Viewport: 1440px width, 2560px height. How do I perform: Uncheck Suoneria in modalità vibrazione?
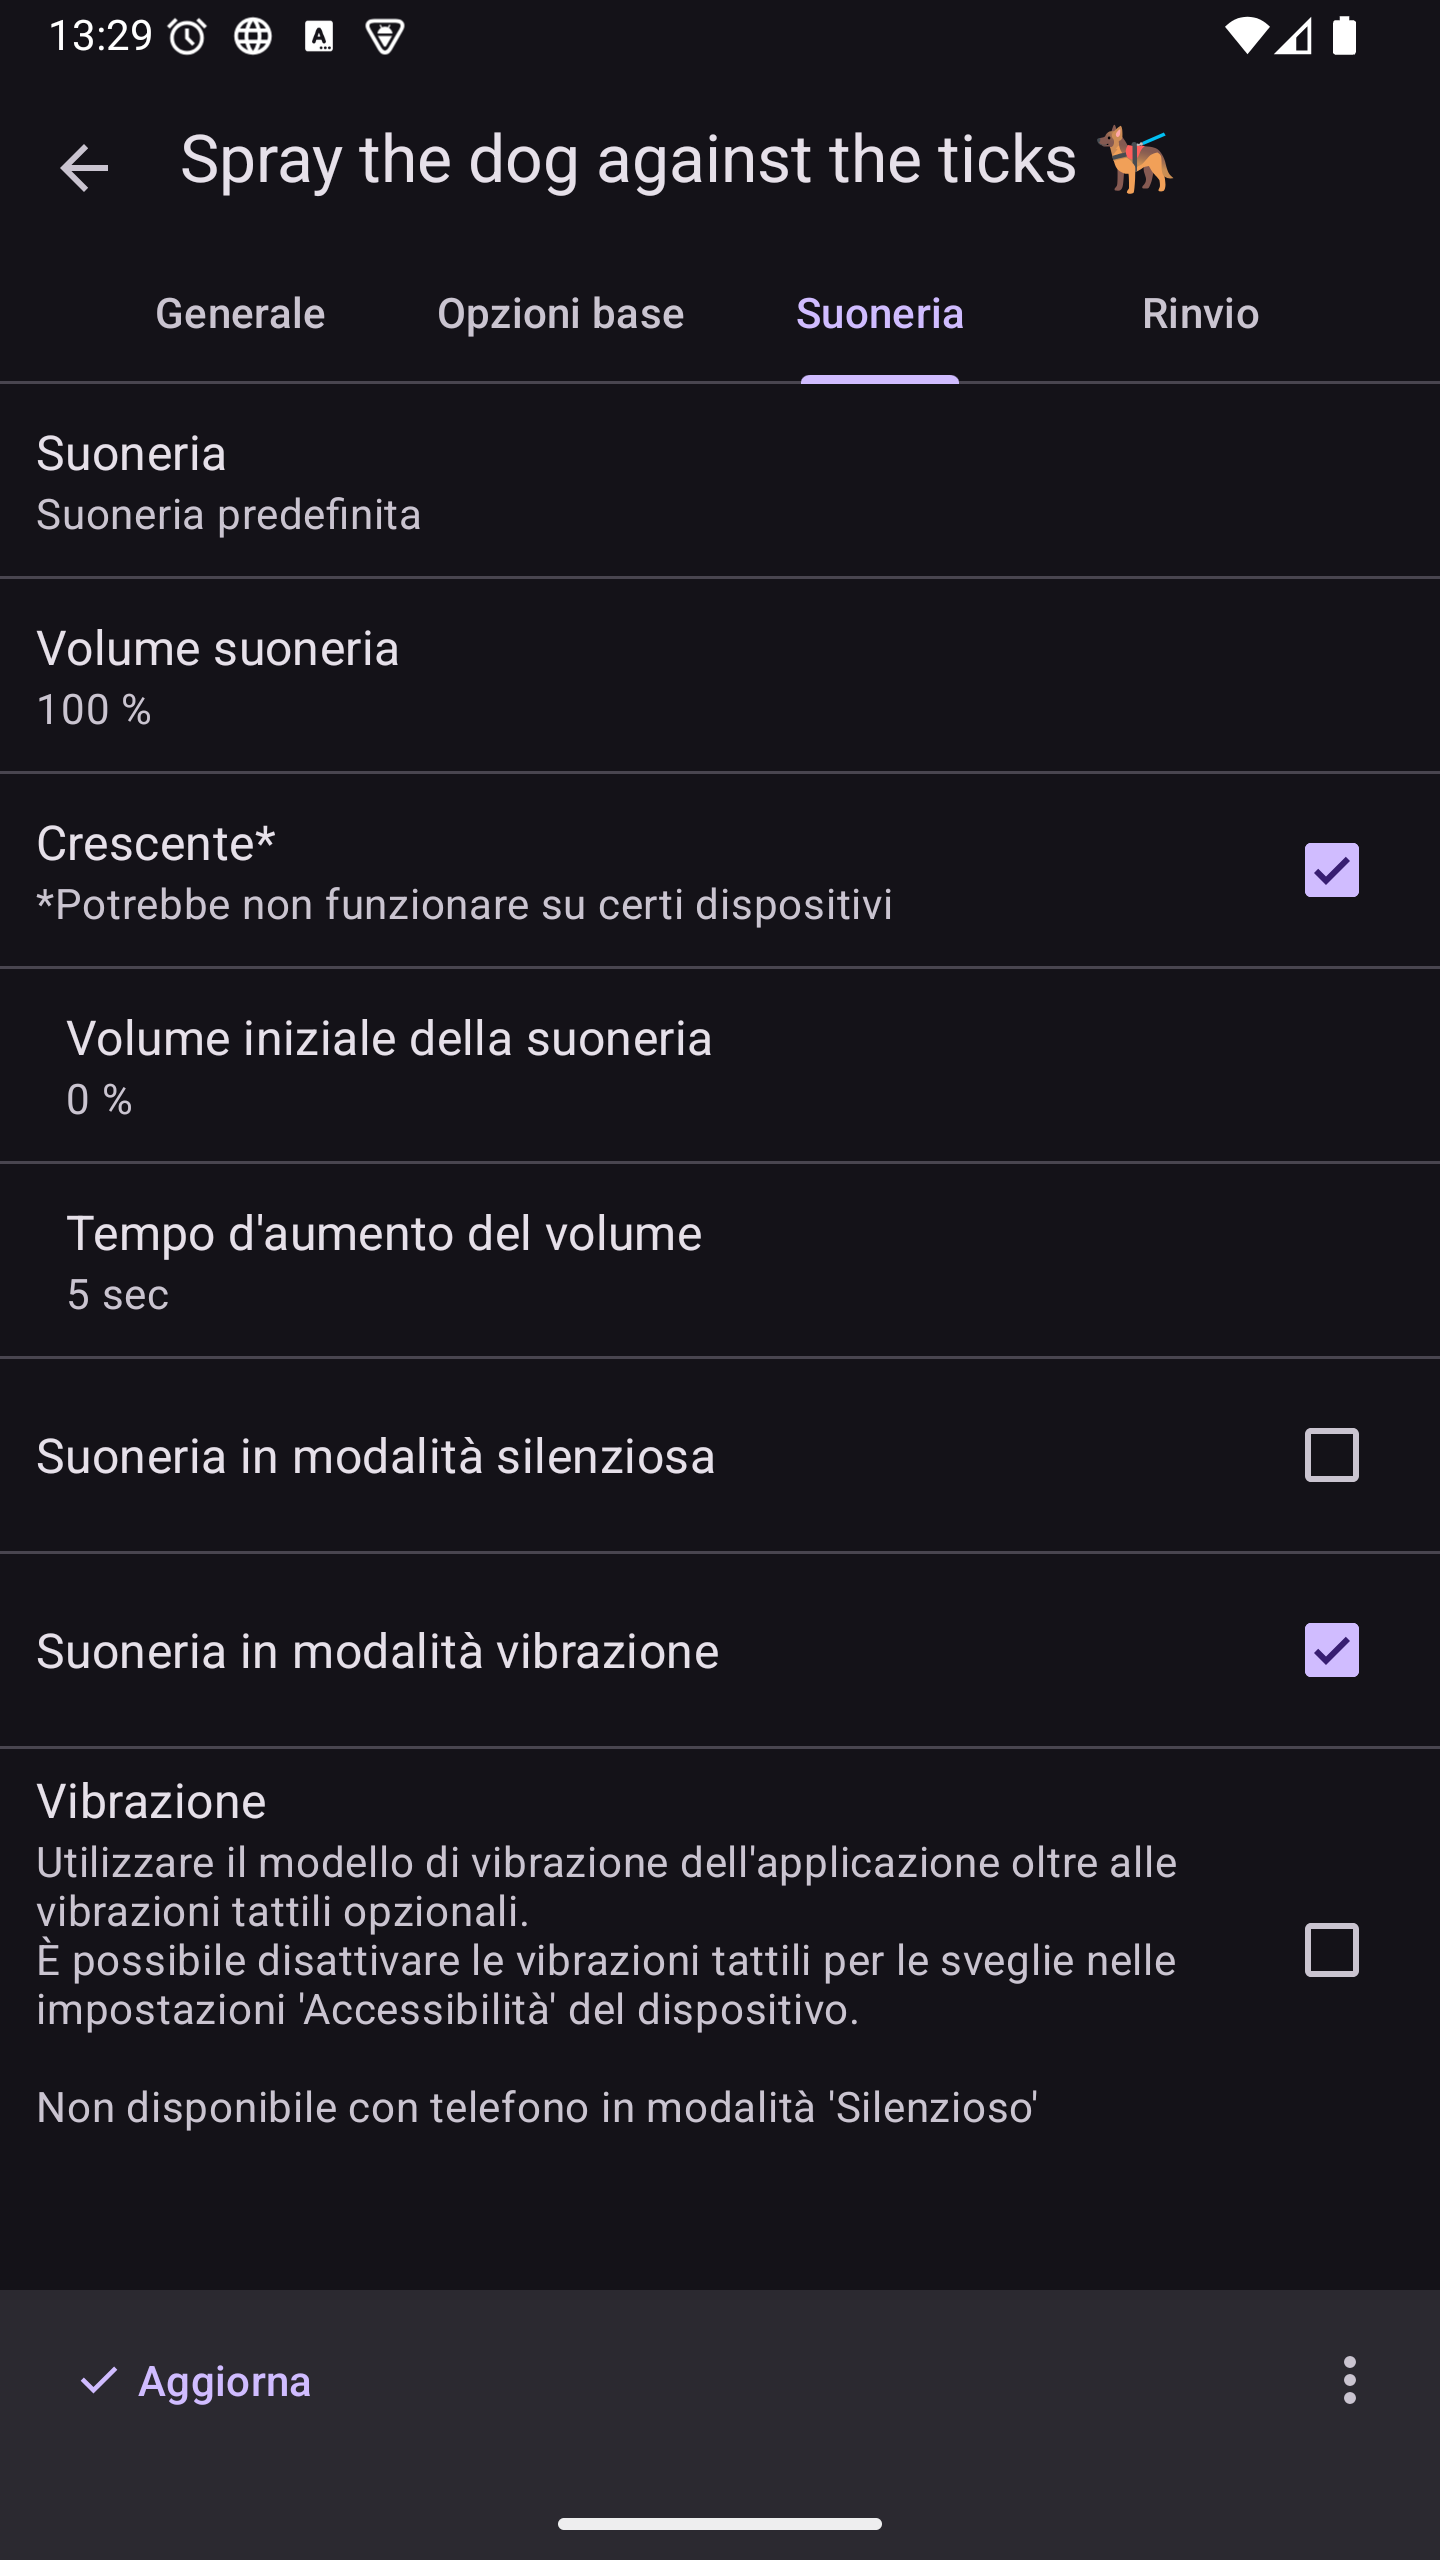click(x=1331, y=1650)
